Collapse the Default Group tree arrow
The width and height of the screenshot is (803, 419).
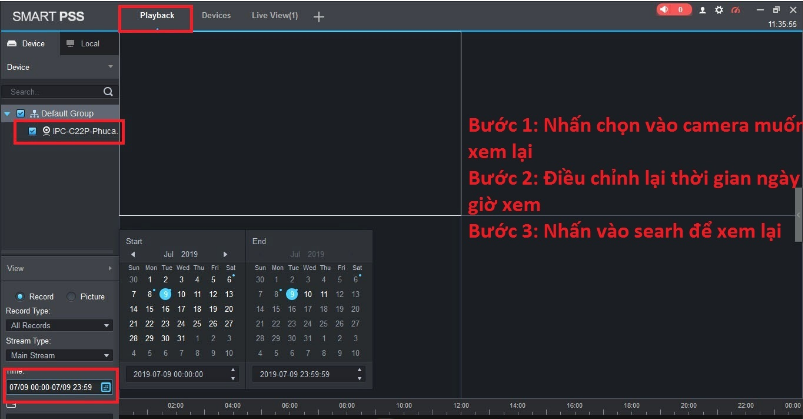tap(8, 114)
